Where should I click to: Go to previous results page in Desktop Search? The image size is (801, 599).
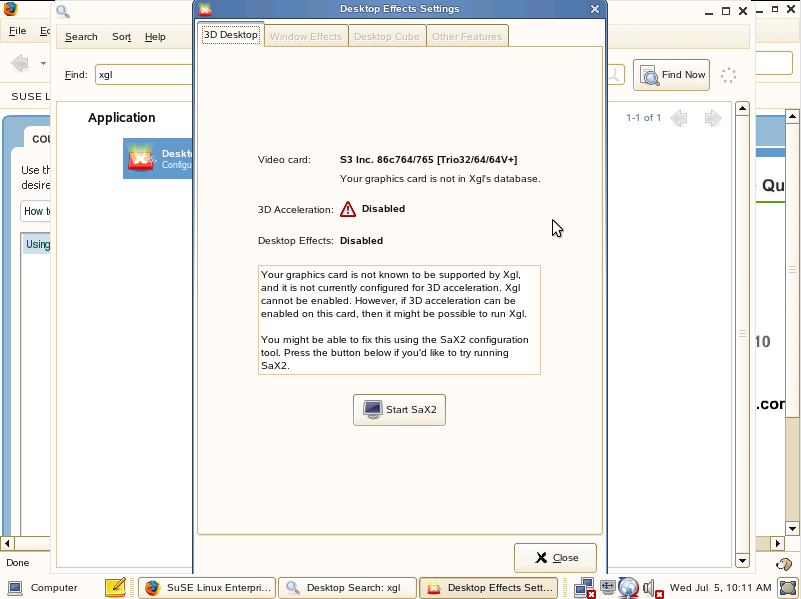(x=678, y=118)
